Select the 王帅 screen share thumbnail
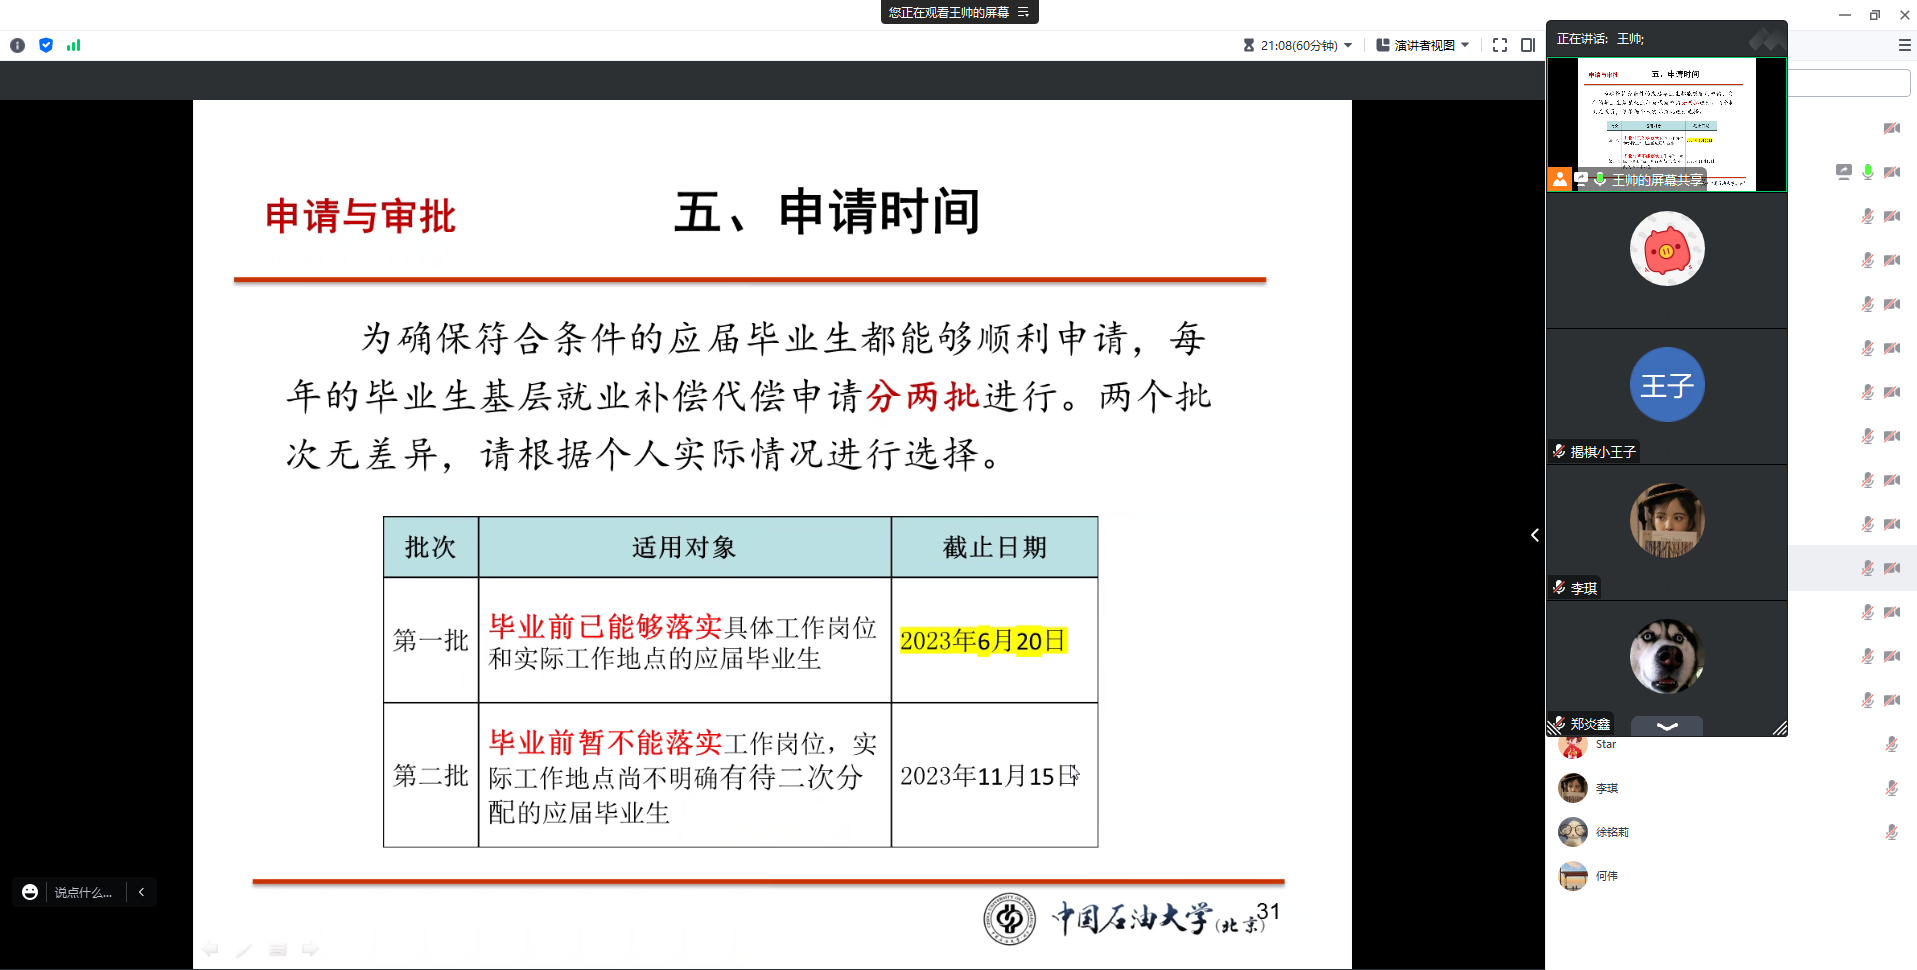 (x=1666, y=124)
